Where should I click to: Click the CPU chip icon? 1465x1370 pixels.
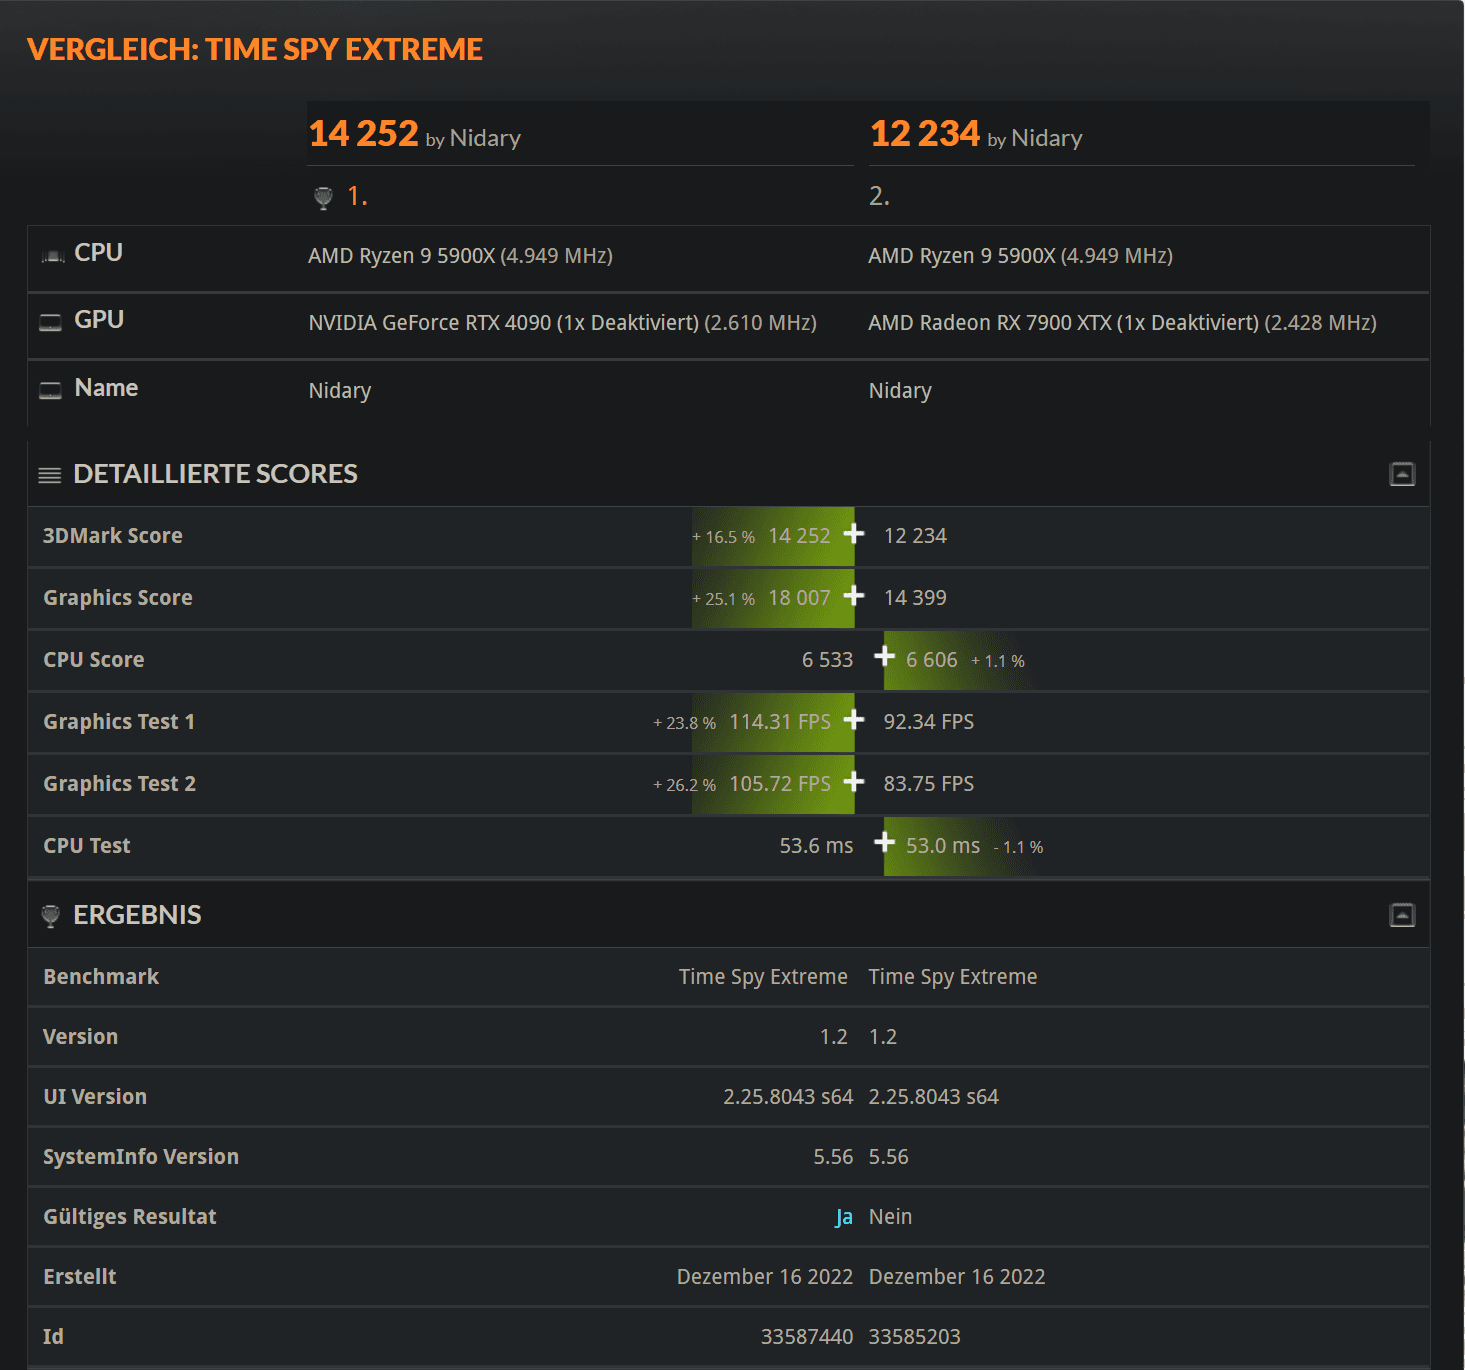coord(52,256)
